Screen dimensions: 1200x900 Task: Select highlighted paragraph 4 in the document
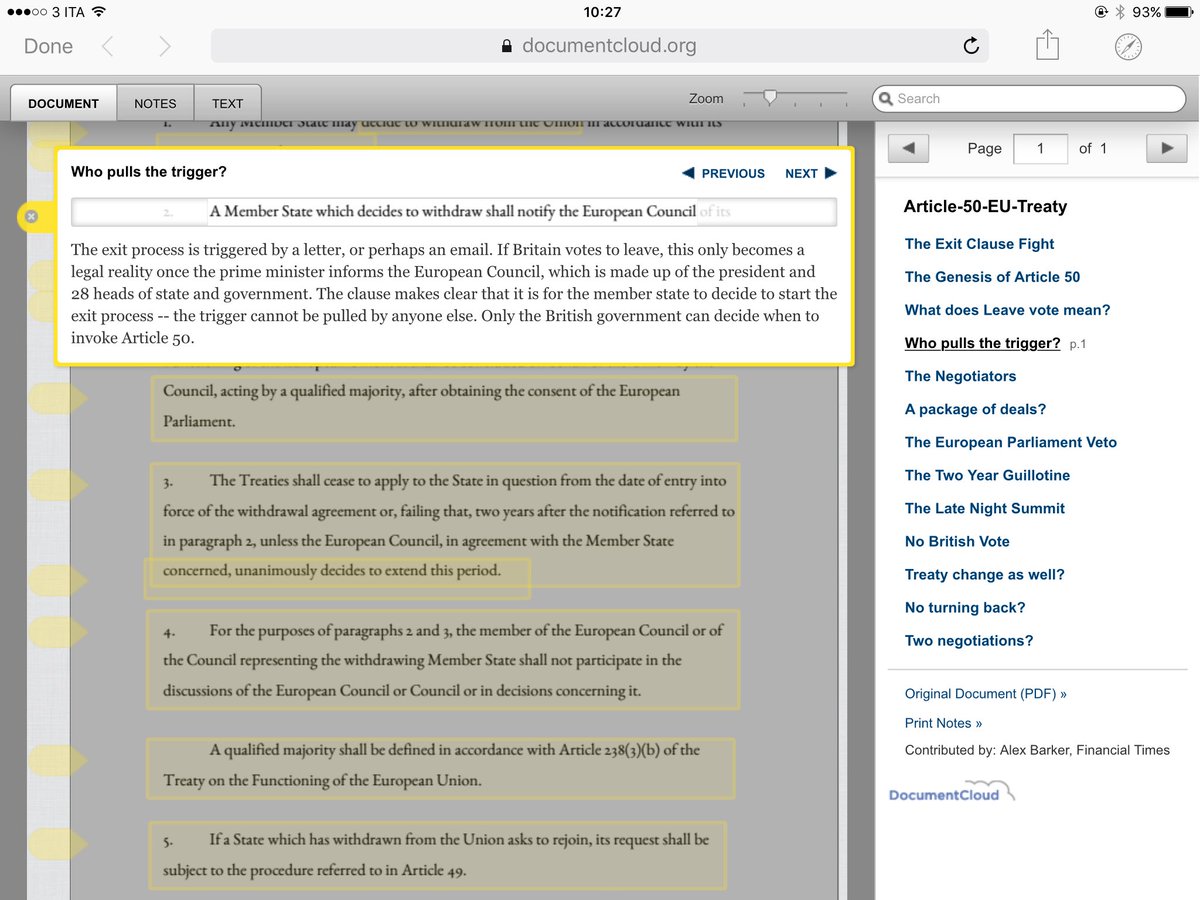(444, 660)
